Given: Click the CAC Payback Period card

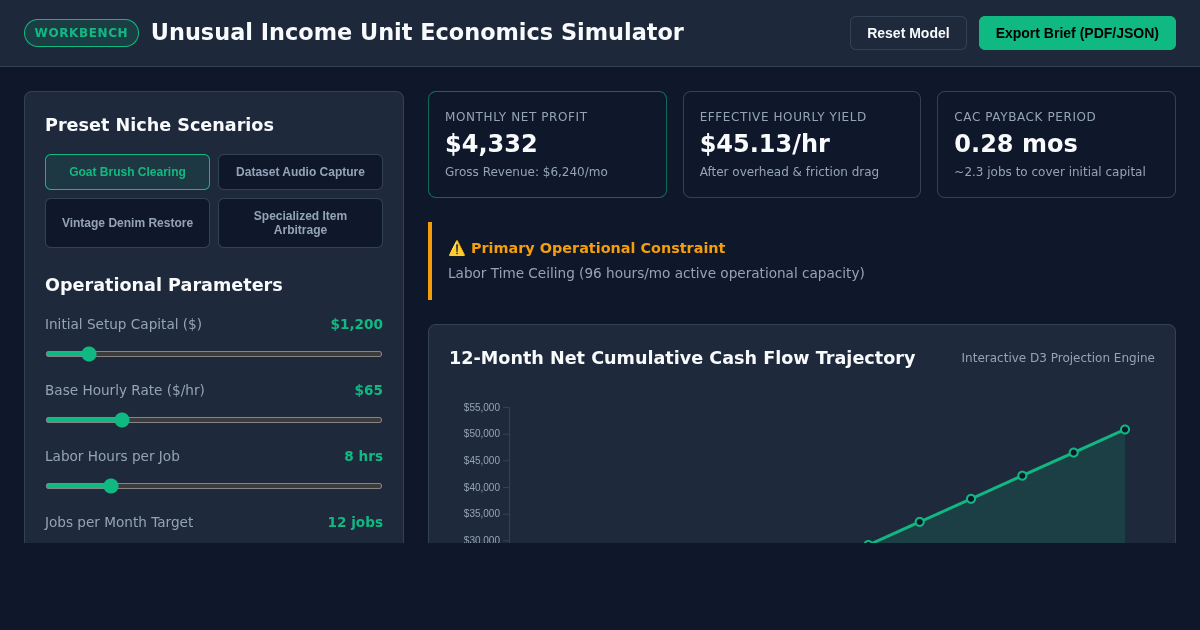Looking at the screenshot, I should coord(1056,145).
